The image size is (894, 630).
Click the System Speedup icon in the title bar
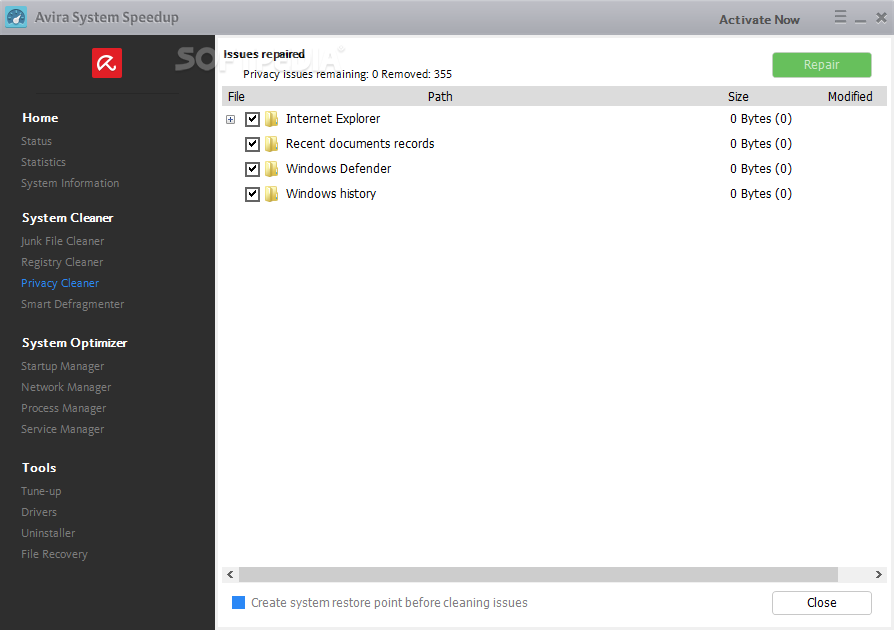(16, 17)
